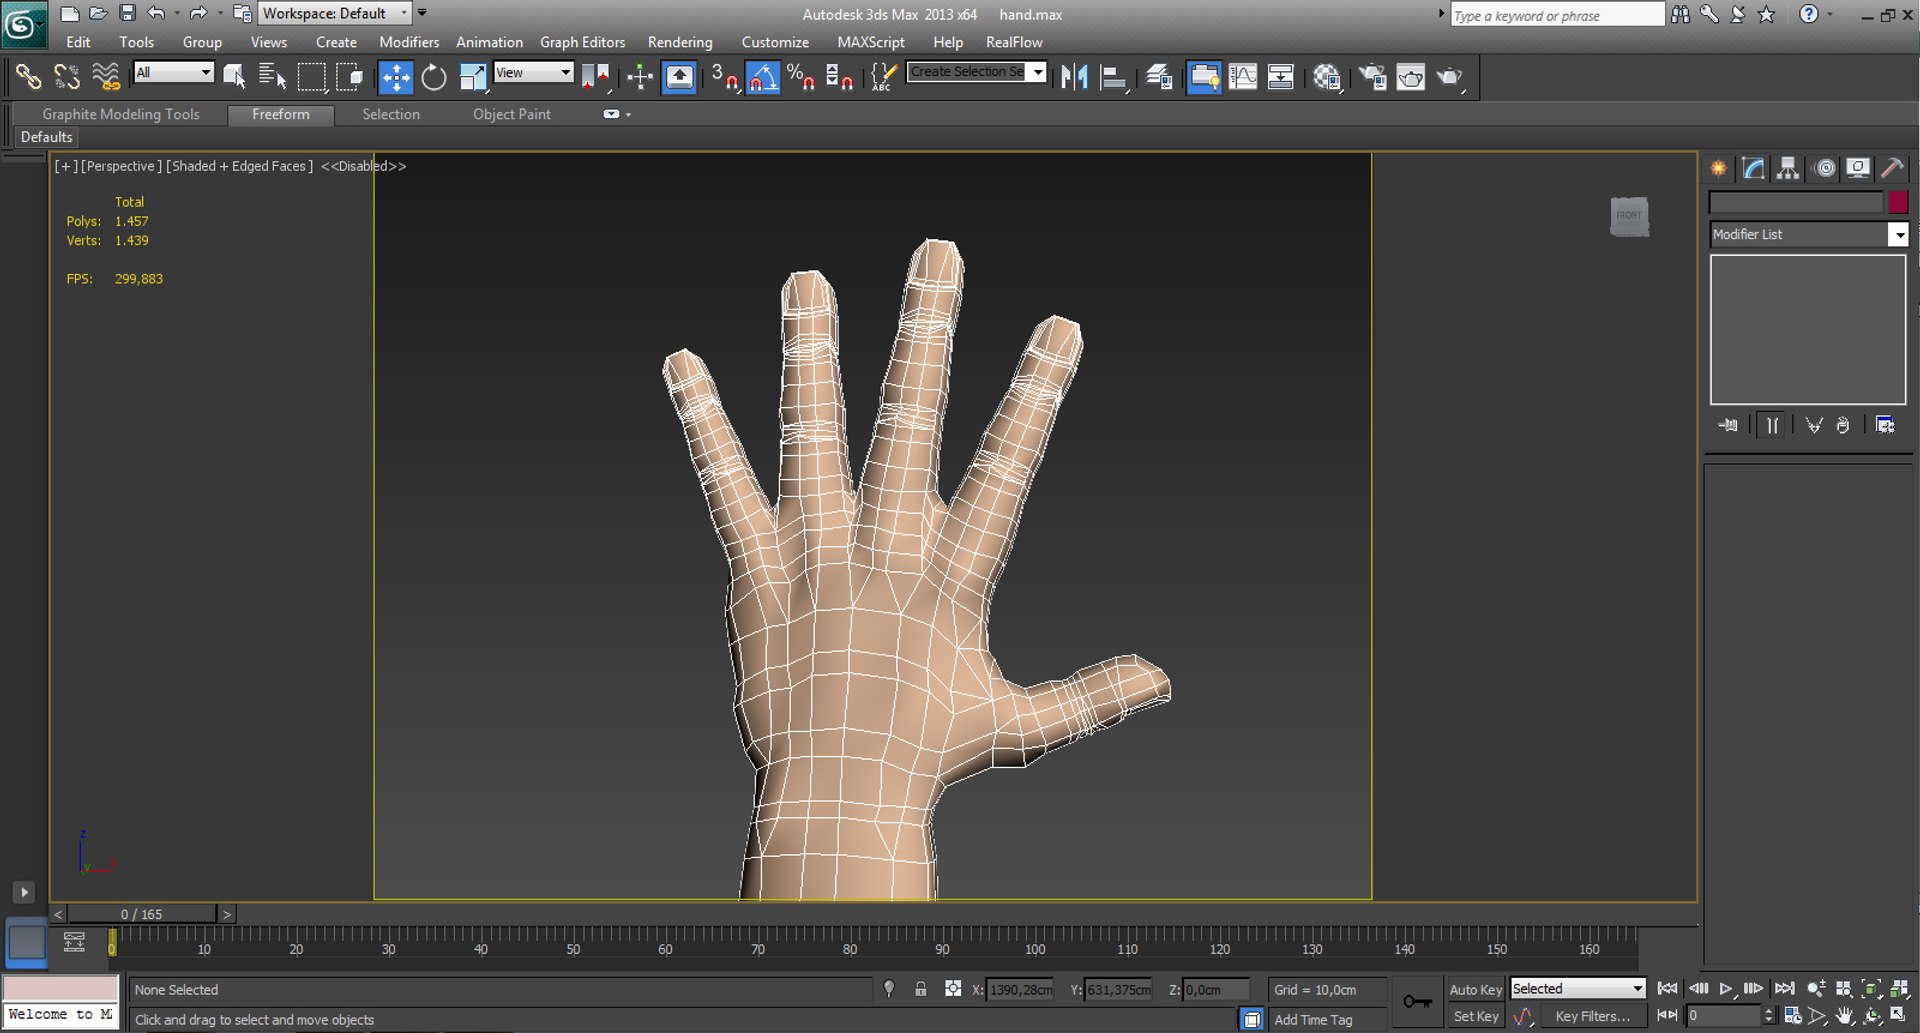Open the Hierarchy panel tab
The height and width of the screenshot is (1033, 1920).
click(1788, 168)
